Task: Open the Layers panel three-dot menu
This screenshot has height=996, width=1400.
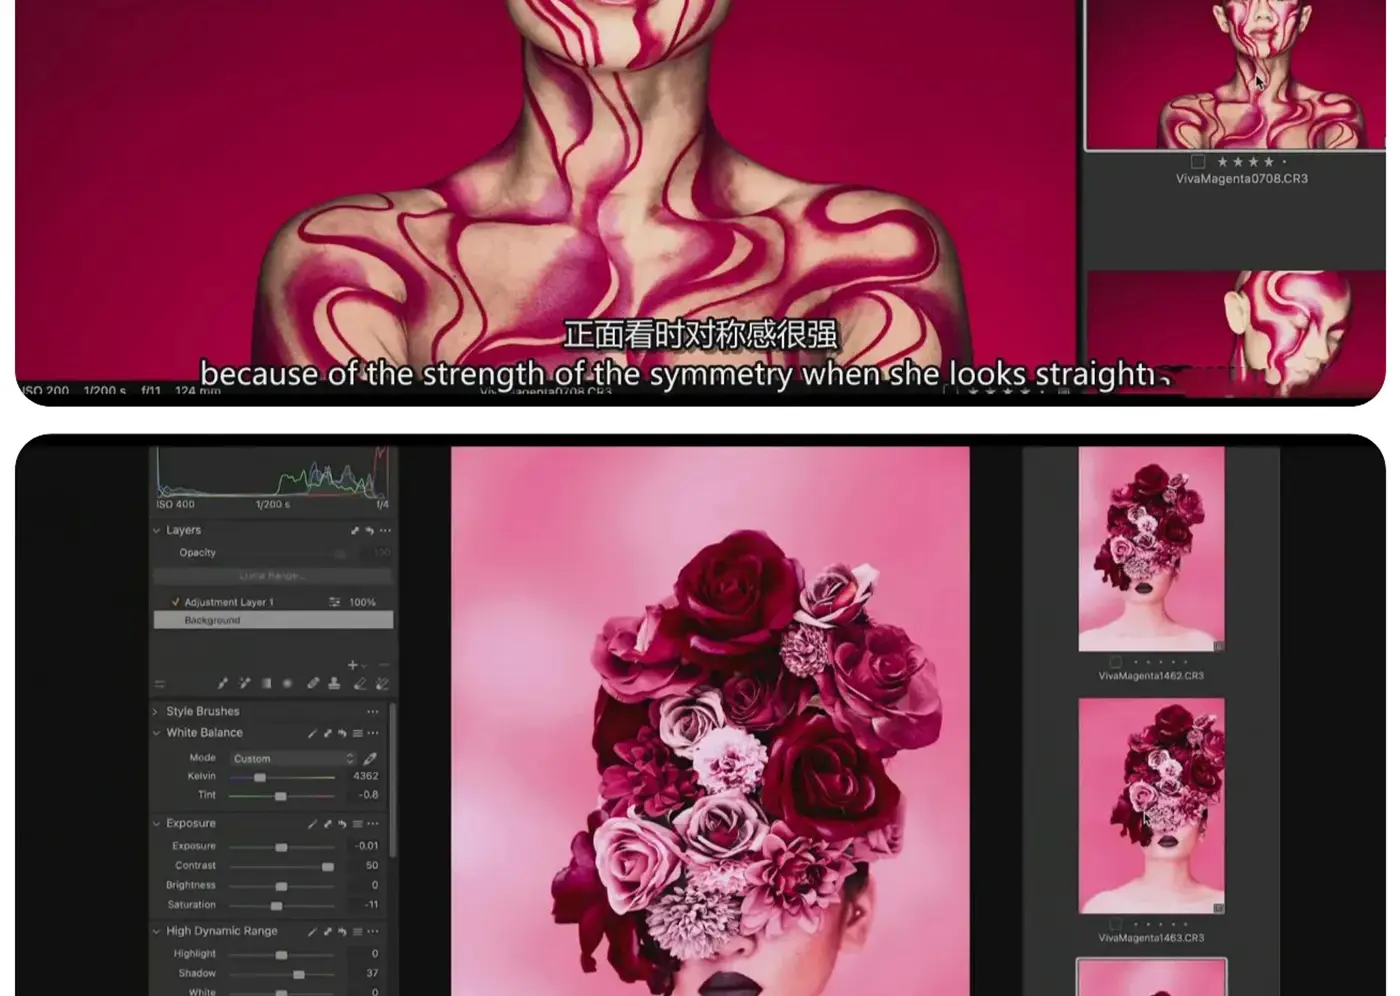Action: pos(385,531)
